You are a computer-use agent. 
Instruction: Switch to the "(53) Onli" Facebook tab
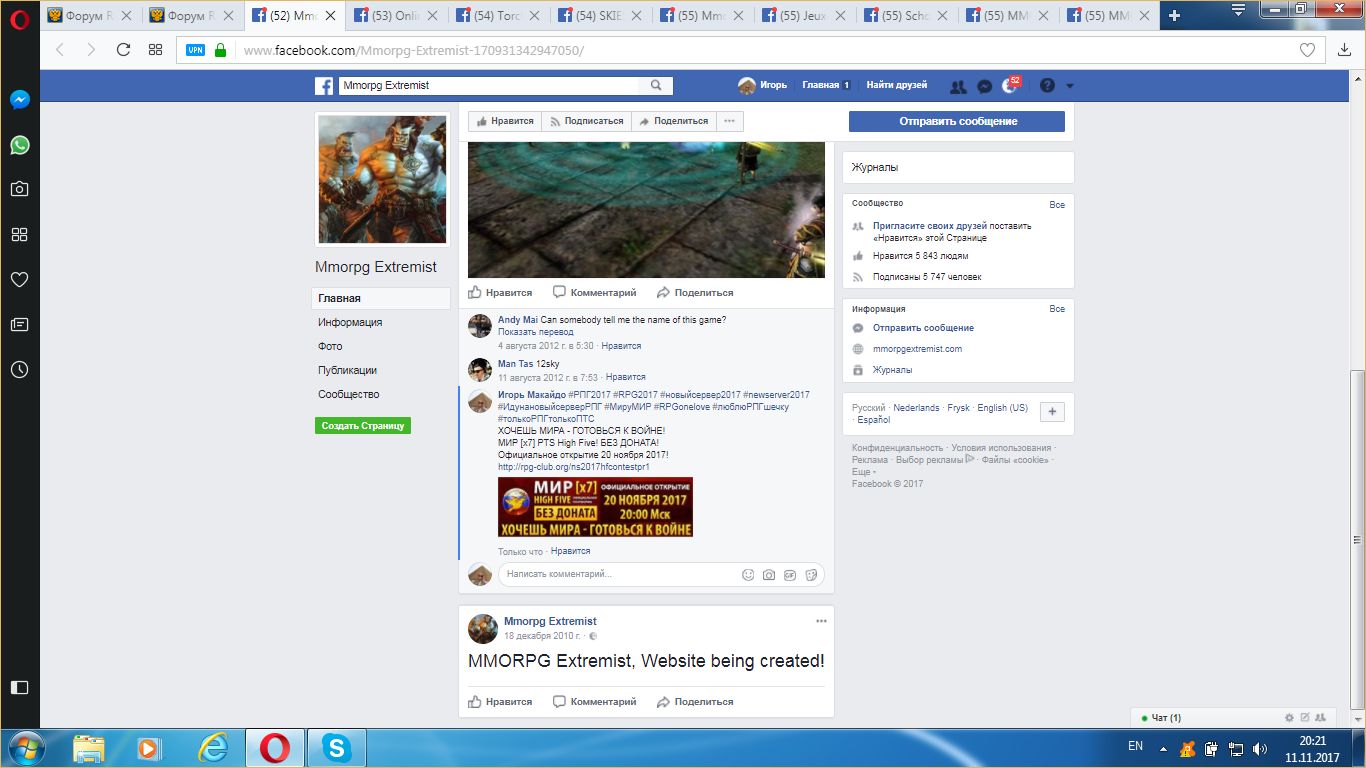[x=395, y=16]
